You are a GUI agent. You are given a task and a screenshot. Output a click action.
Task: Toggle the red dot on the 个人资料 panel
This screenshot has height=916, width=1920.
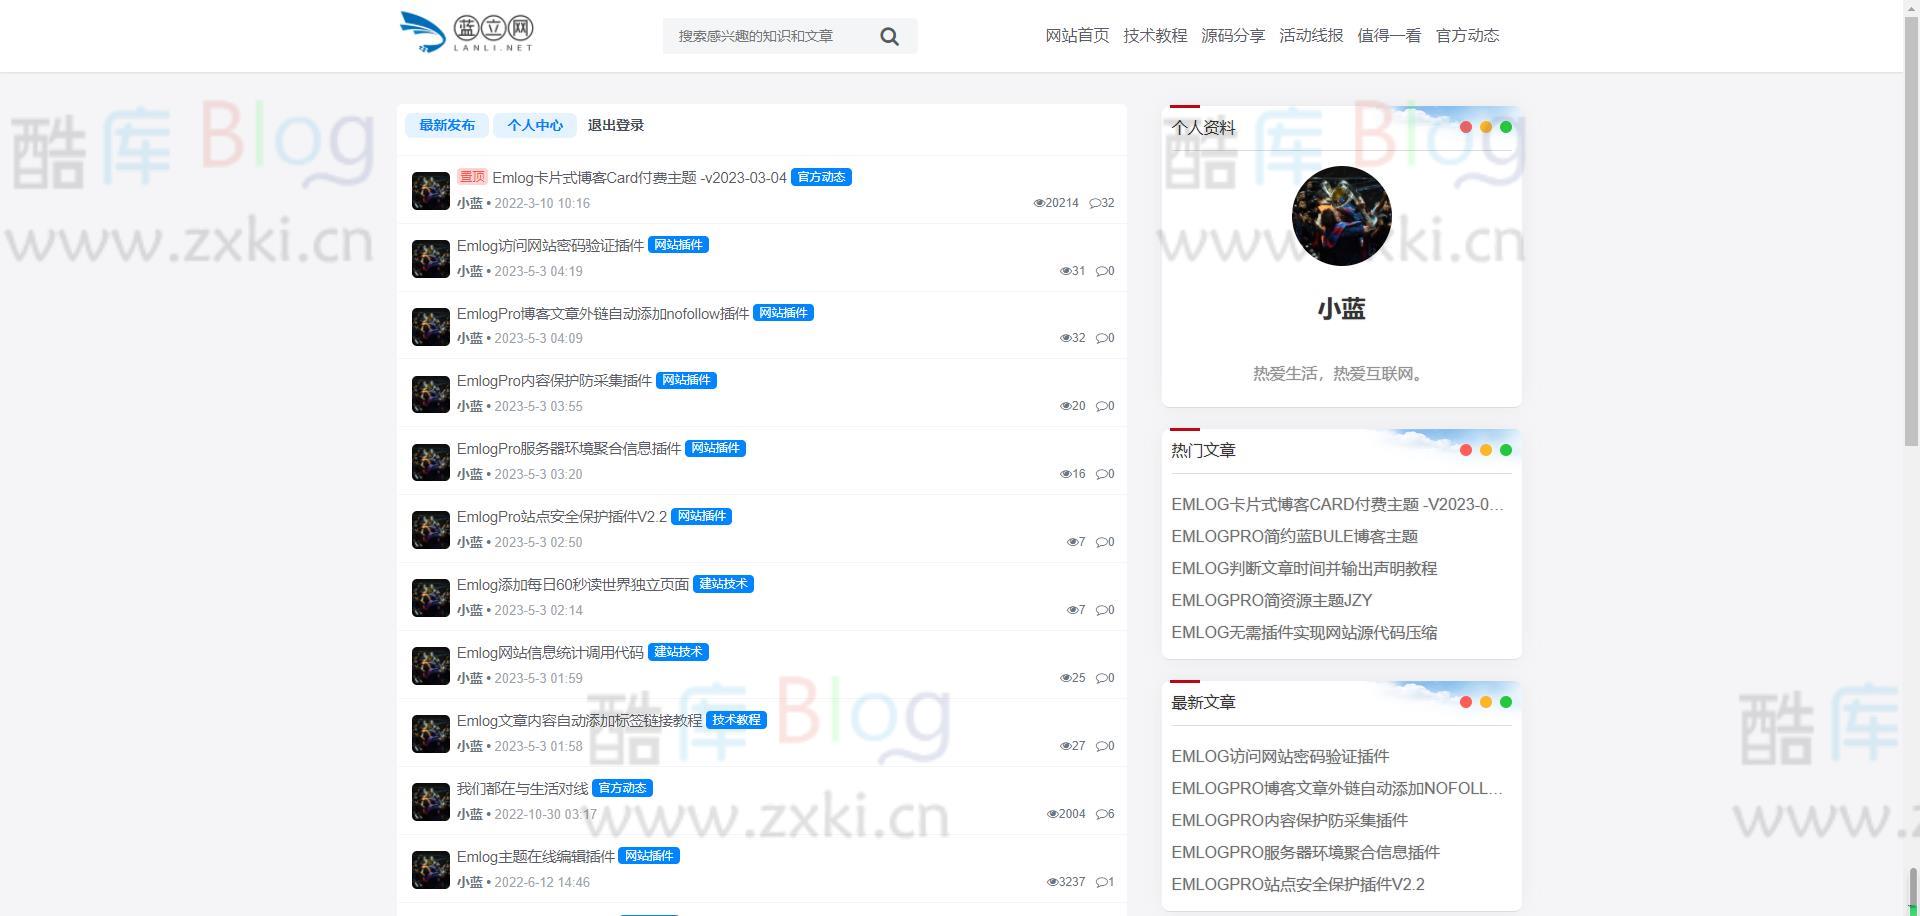1465,127
